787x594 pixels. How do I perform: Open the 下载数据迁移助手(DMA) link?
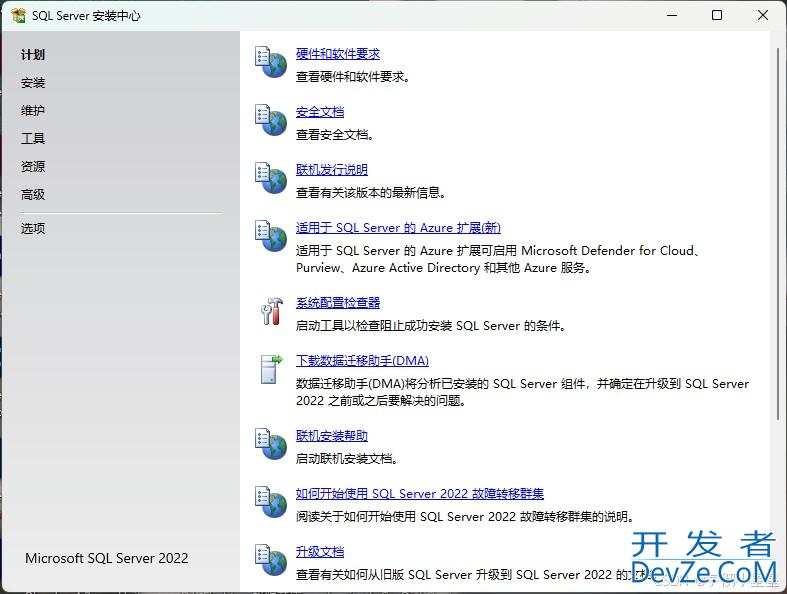(362, 361)
